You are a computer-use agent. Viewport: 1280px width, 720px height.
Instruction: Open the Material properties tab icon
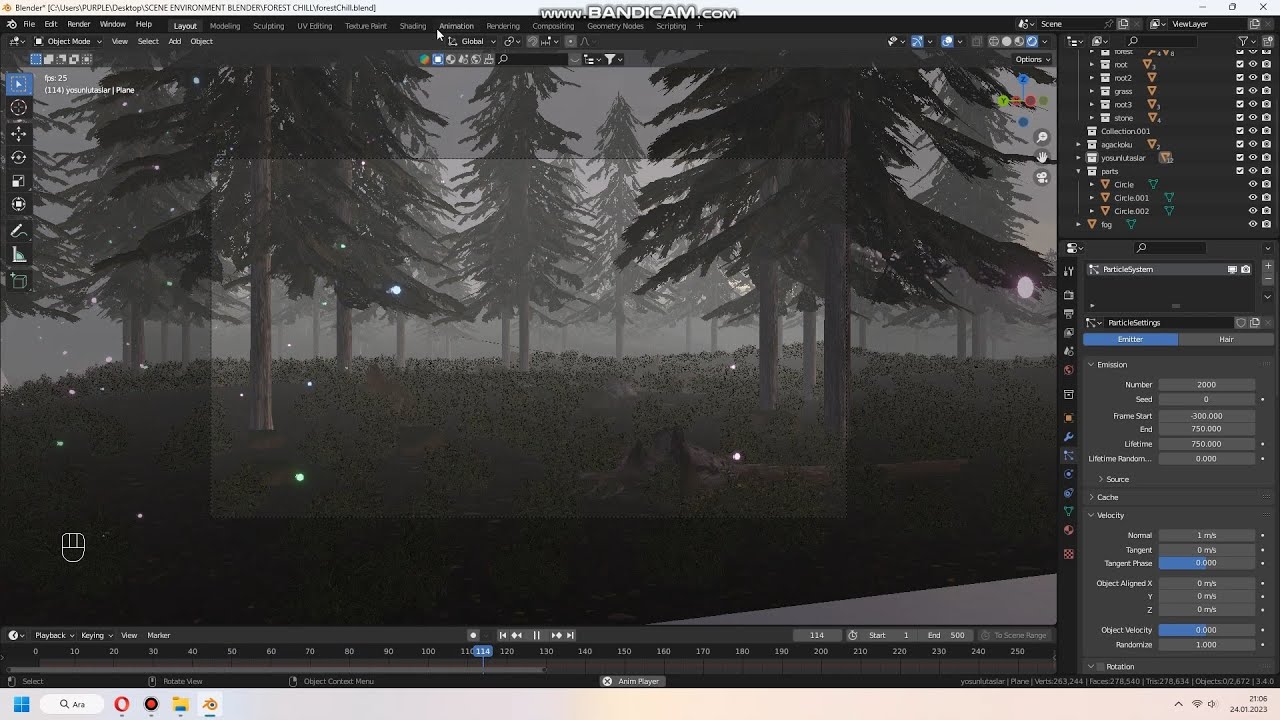[1068, 530]
